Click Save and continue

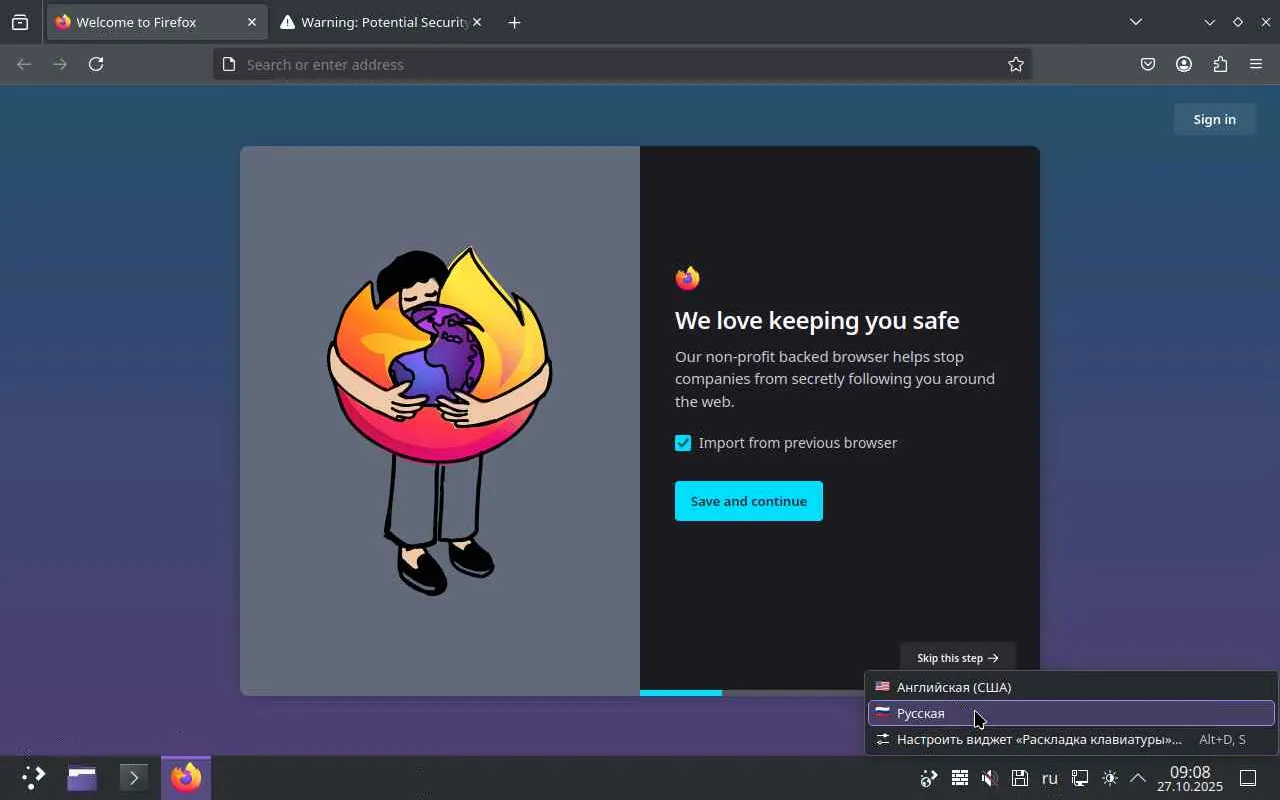pyautogui.click(x=749, y=501)
